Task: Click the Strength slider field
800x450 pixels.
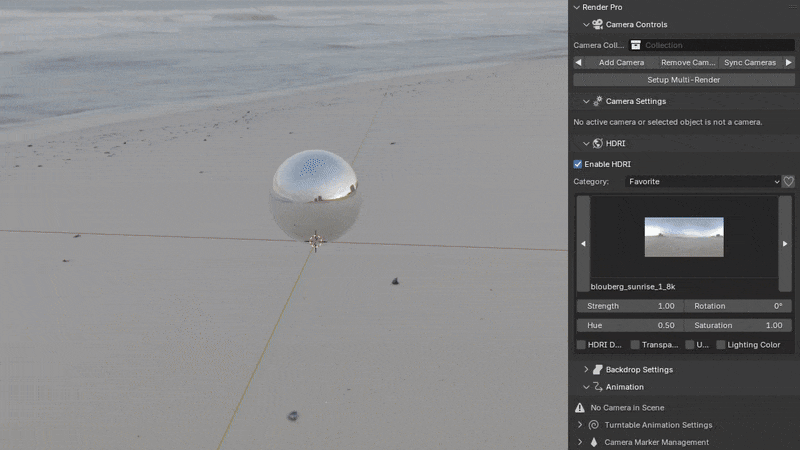Action: click(x=629, y=306)
